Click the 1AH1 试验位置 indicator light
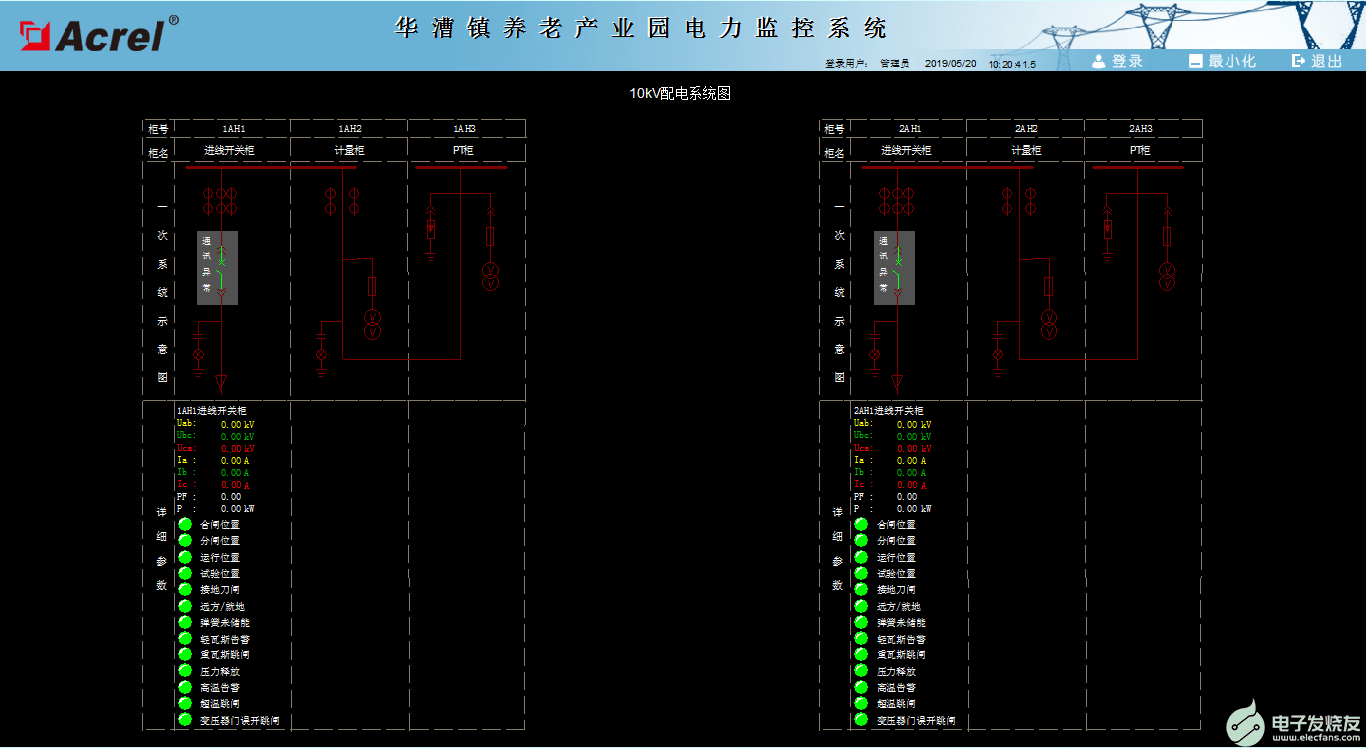 (185, 573)
